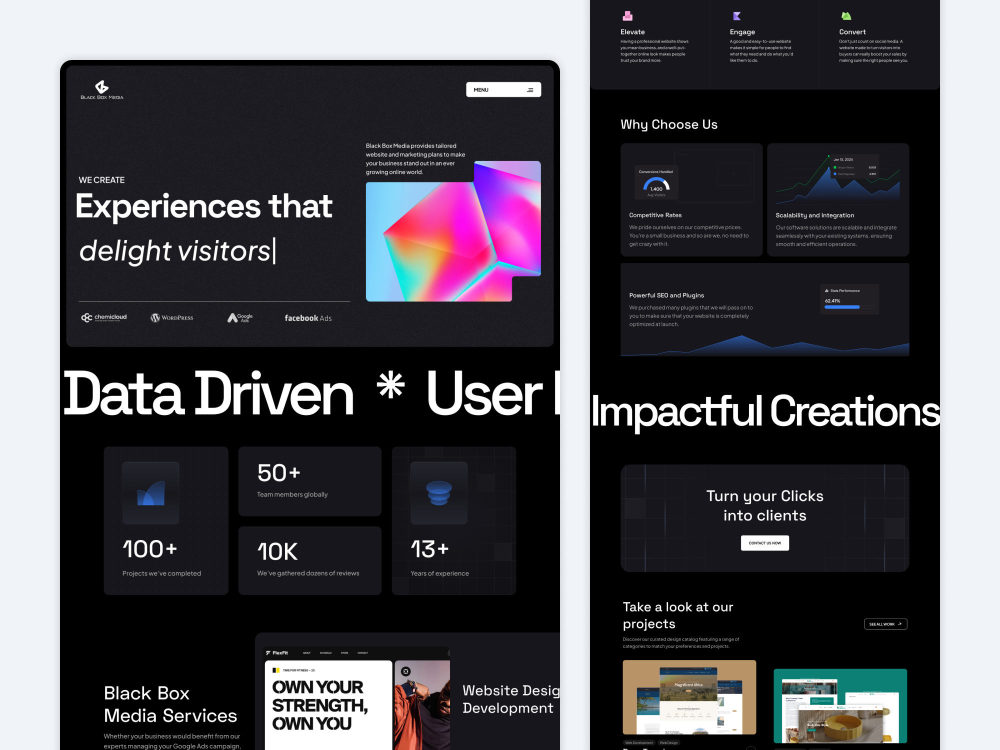
Task: Click the 'Why Choose Us' heading
Action: (669, 124)
